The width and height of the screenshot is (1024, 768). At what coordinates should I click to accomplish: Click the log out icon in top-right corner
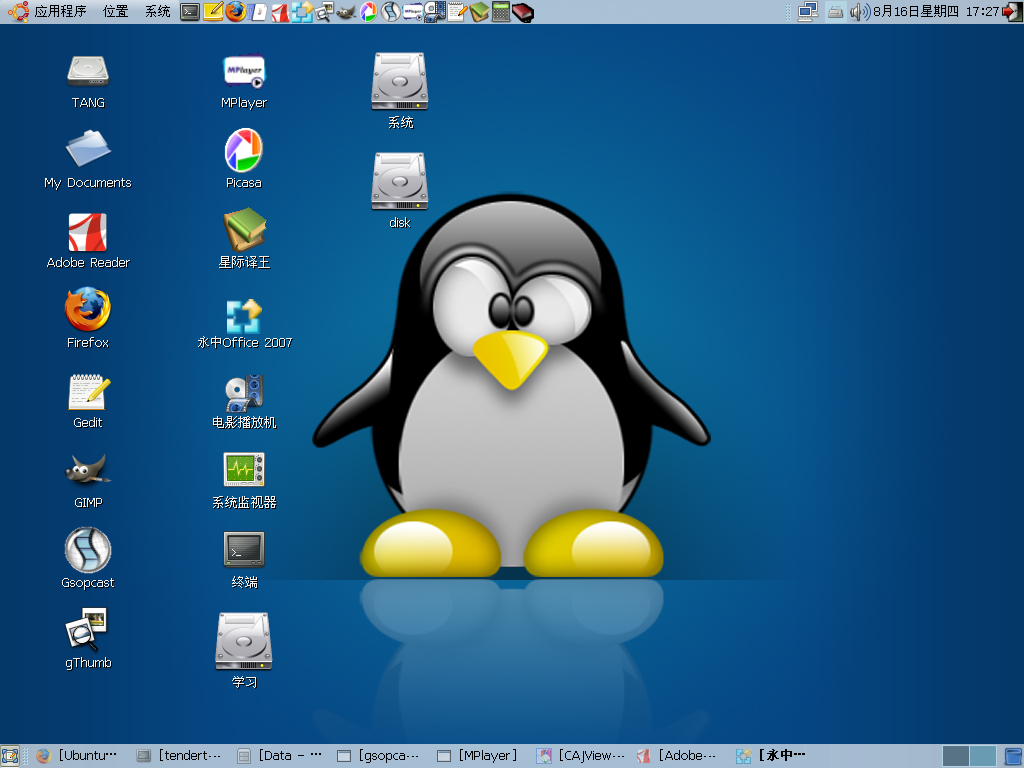click(x=1013, y=12)
